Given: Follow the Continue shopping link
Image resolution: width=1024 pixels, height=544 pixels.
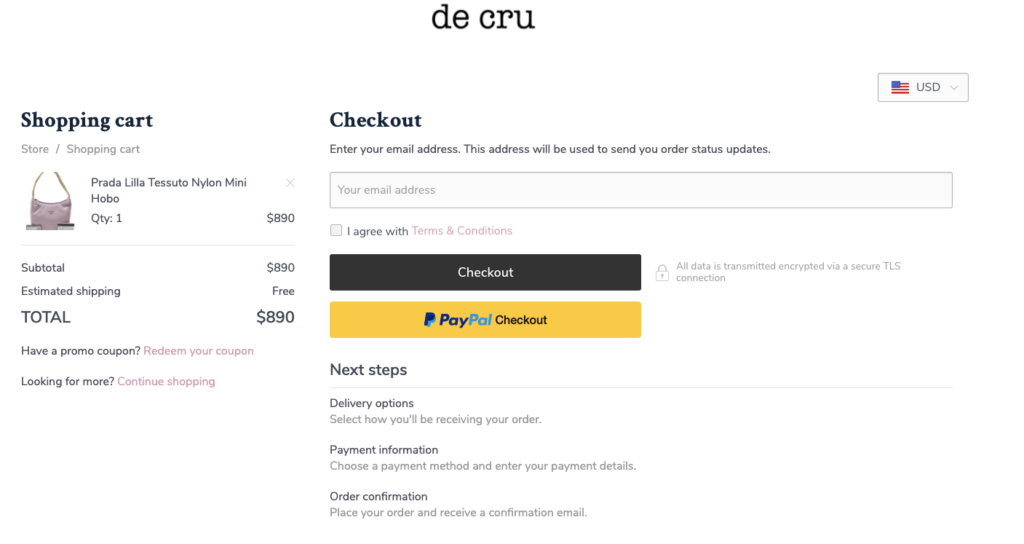Looking at the screenshot, I should 166,381.
